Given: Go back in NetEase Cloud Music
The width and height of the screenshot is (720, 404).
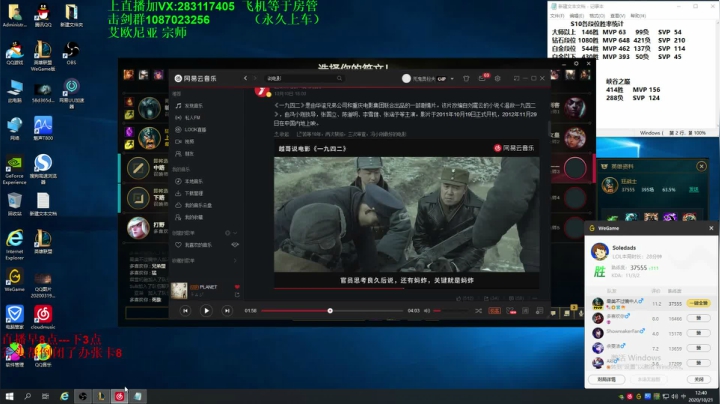Looking at the screenshot, I should pos(246,78).
